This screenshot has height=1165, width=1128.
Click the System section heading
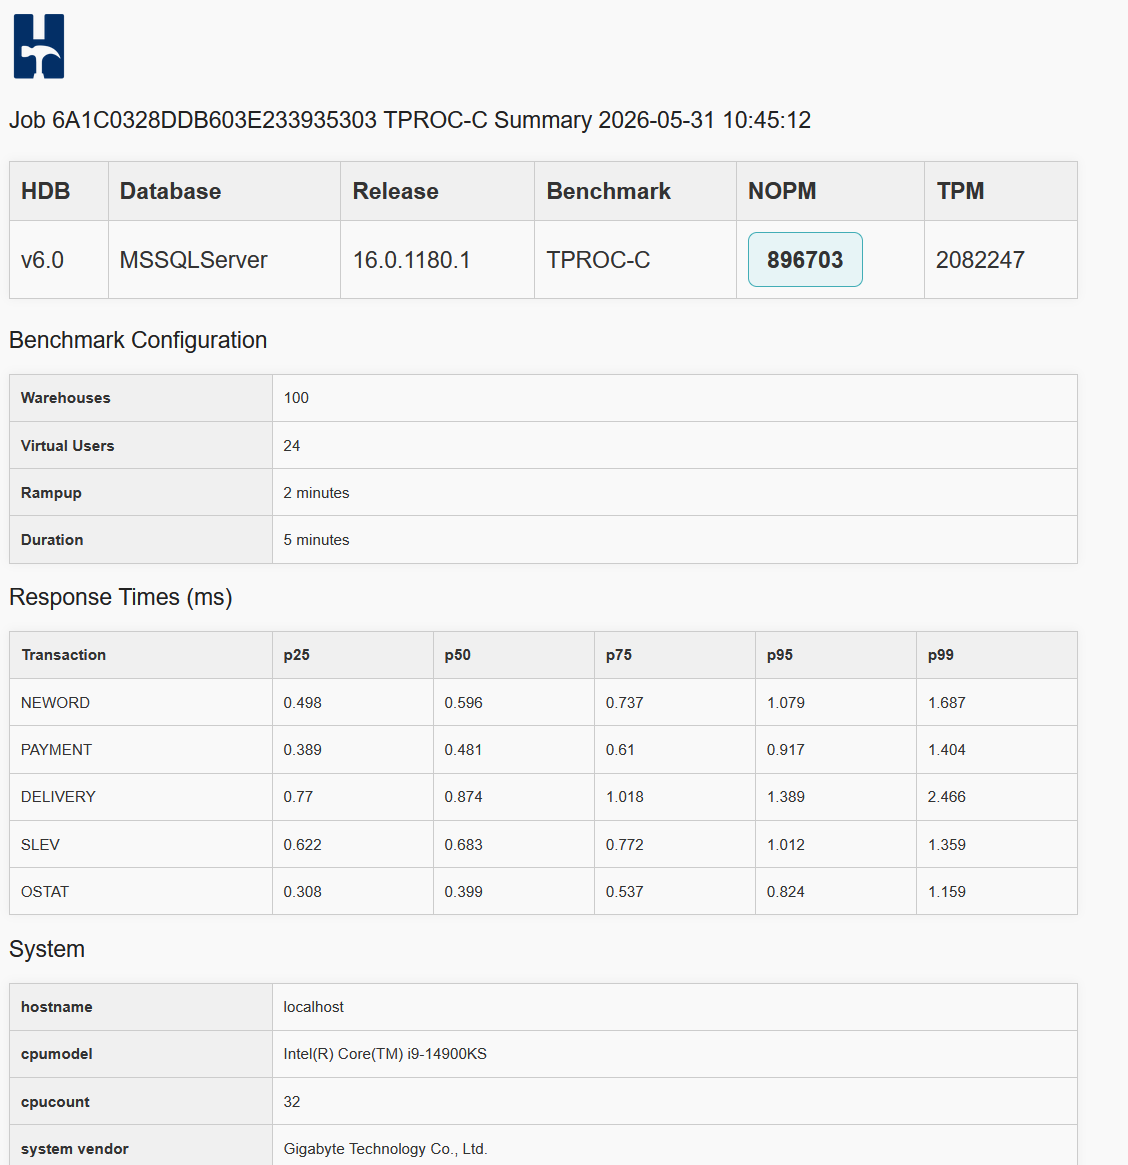click(x=47, y=949)
